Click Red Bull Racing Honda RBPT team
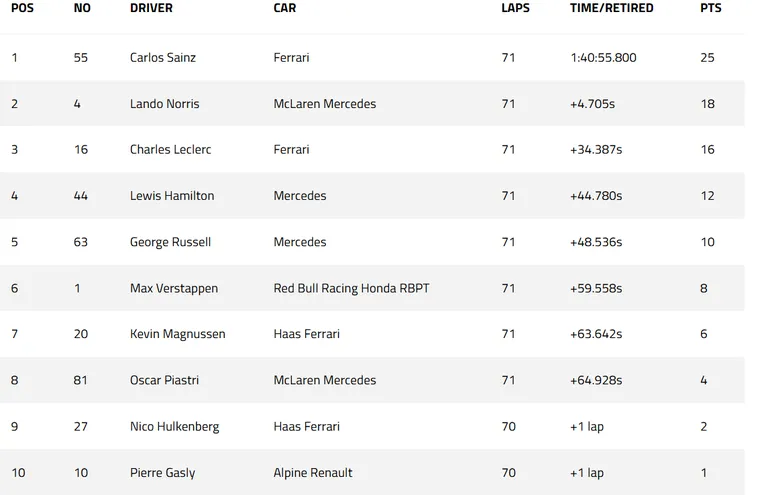Screen dimensions: 768x495 [x=351, y=288]
